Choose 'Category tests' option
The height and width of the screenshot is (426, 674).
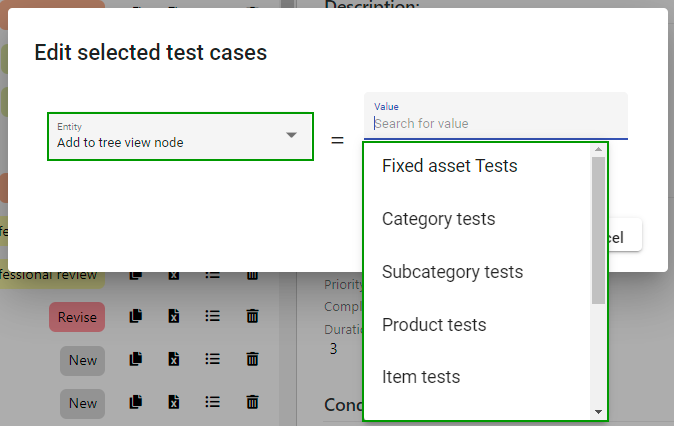point(438,219)
